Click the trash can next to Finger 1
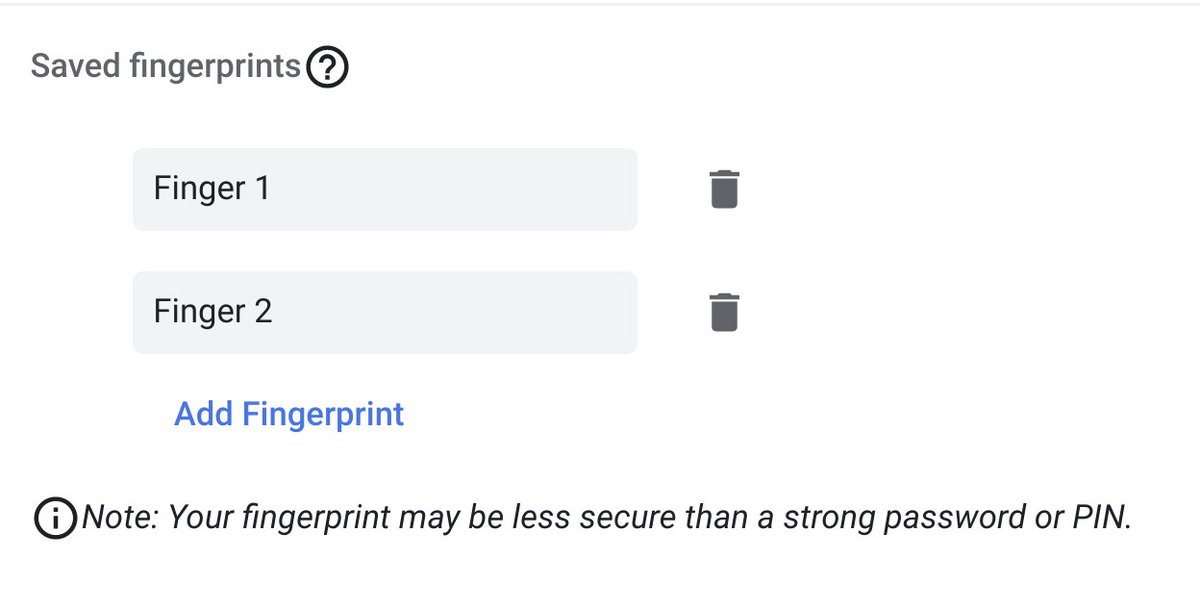1200x609 pixels. (x=724, y=189)
